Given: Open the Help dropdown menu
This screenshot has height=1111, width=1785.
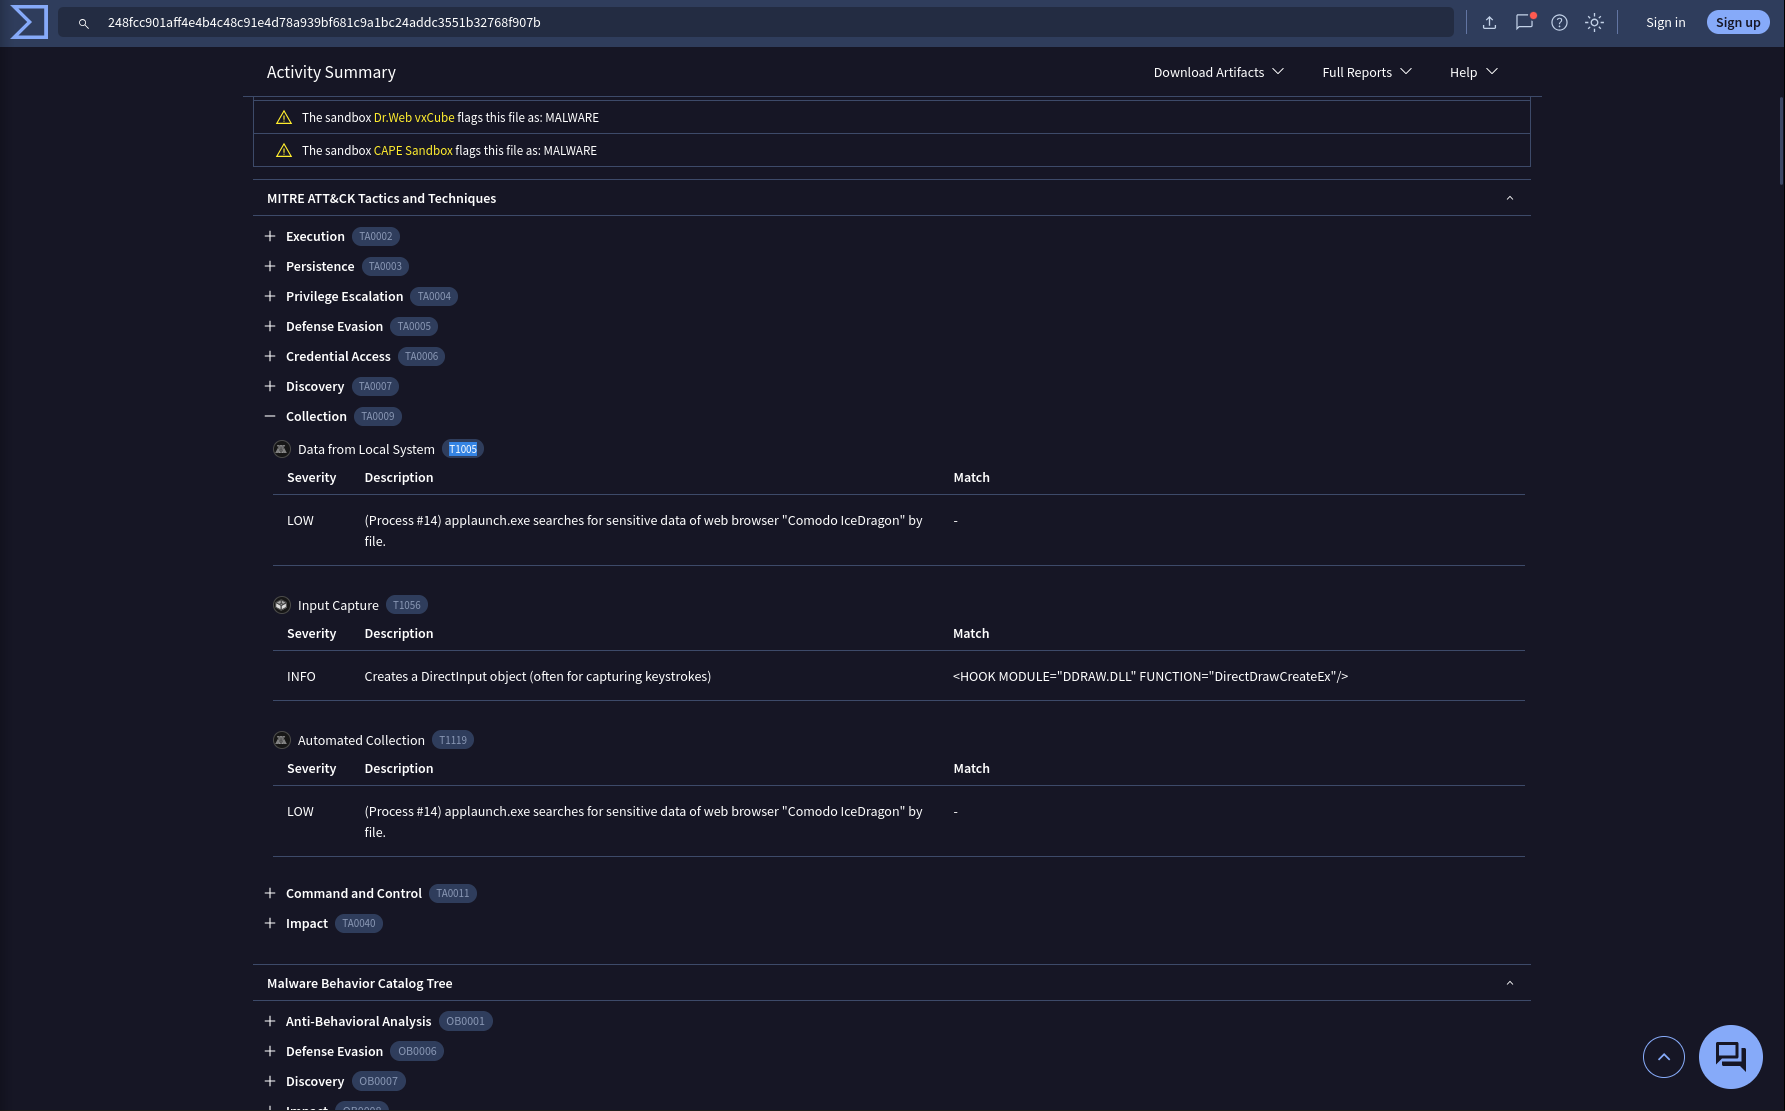Looking at the screenshot, I should pyautogui.click(x=1473, y=72).
